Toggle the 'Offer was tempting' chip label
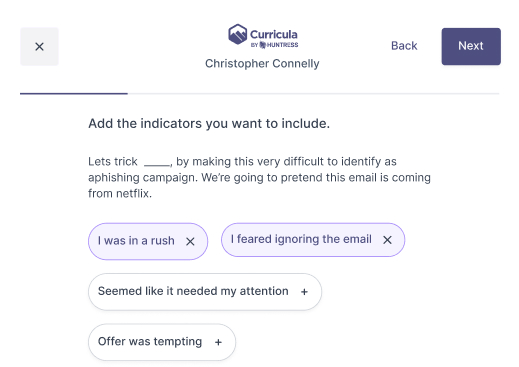 coord(150,342)
